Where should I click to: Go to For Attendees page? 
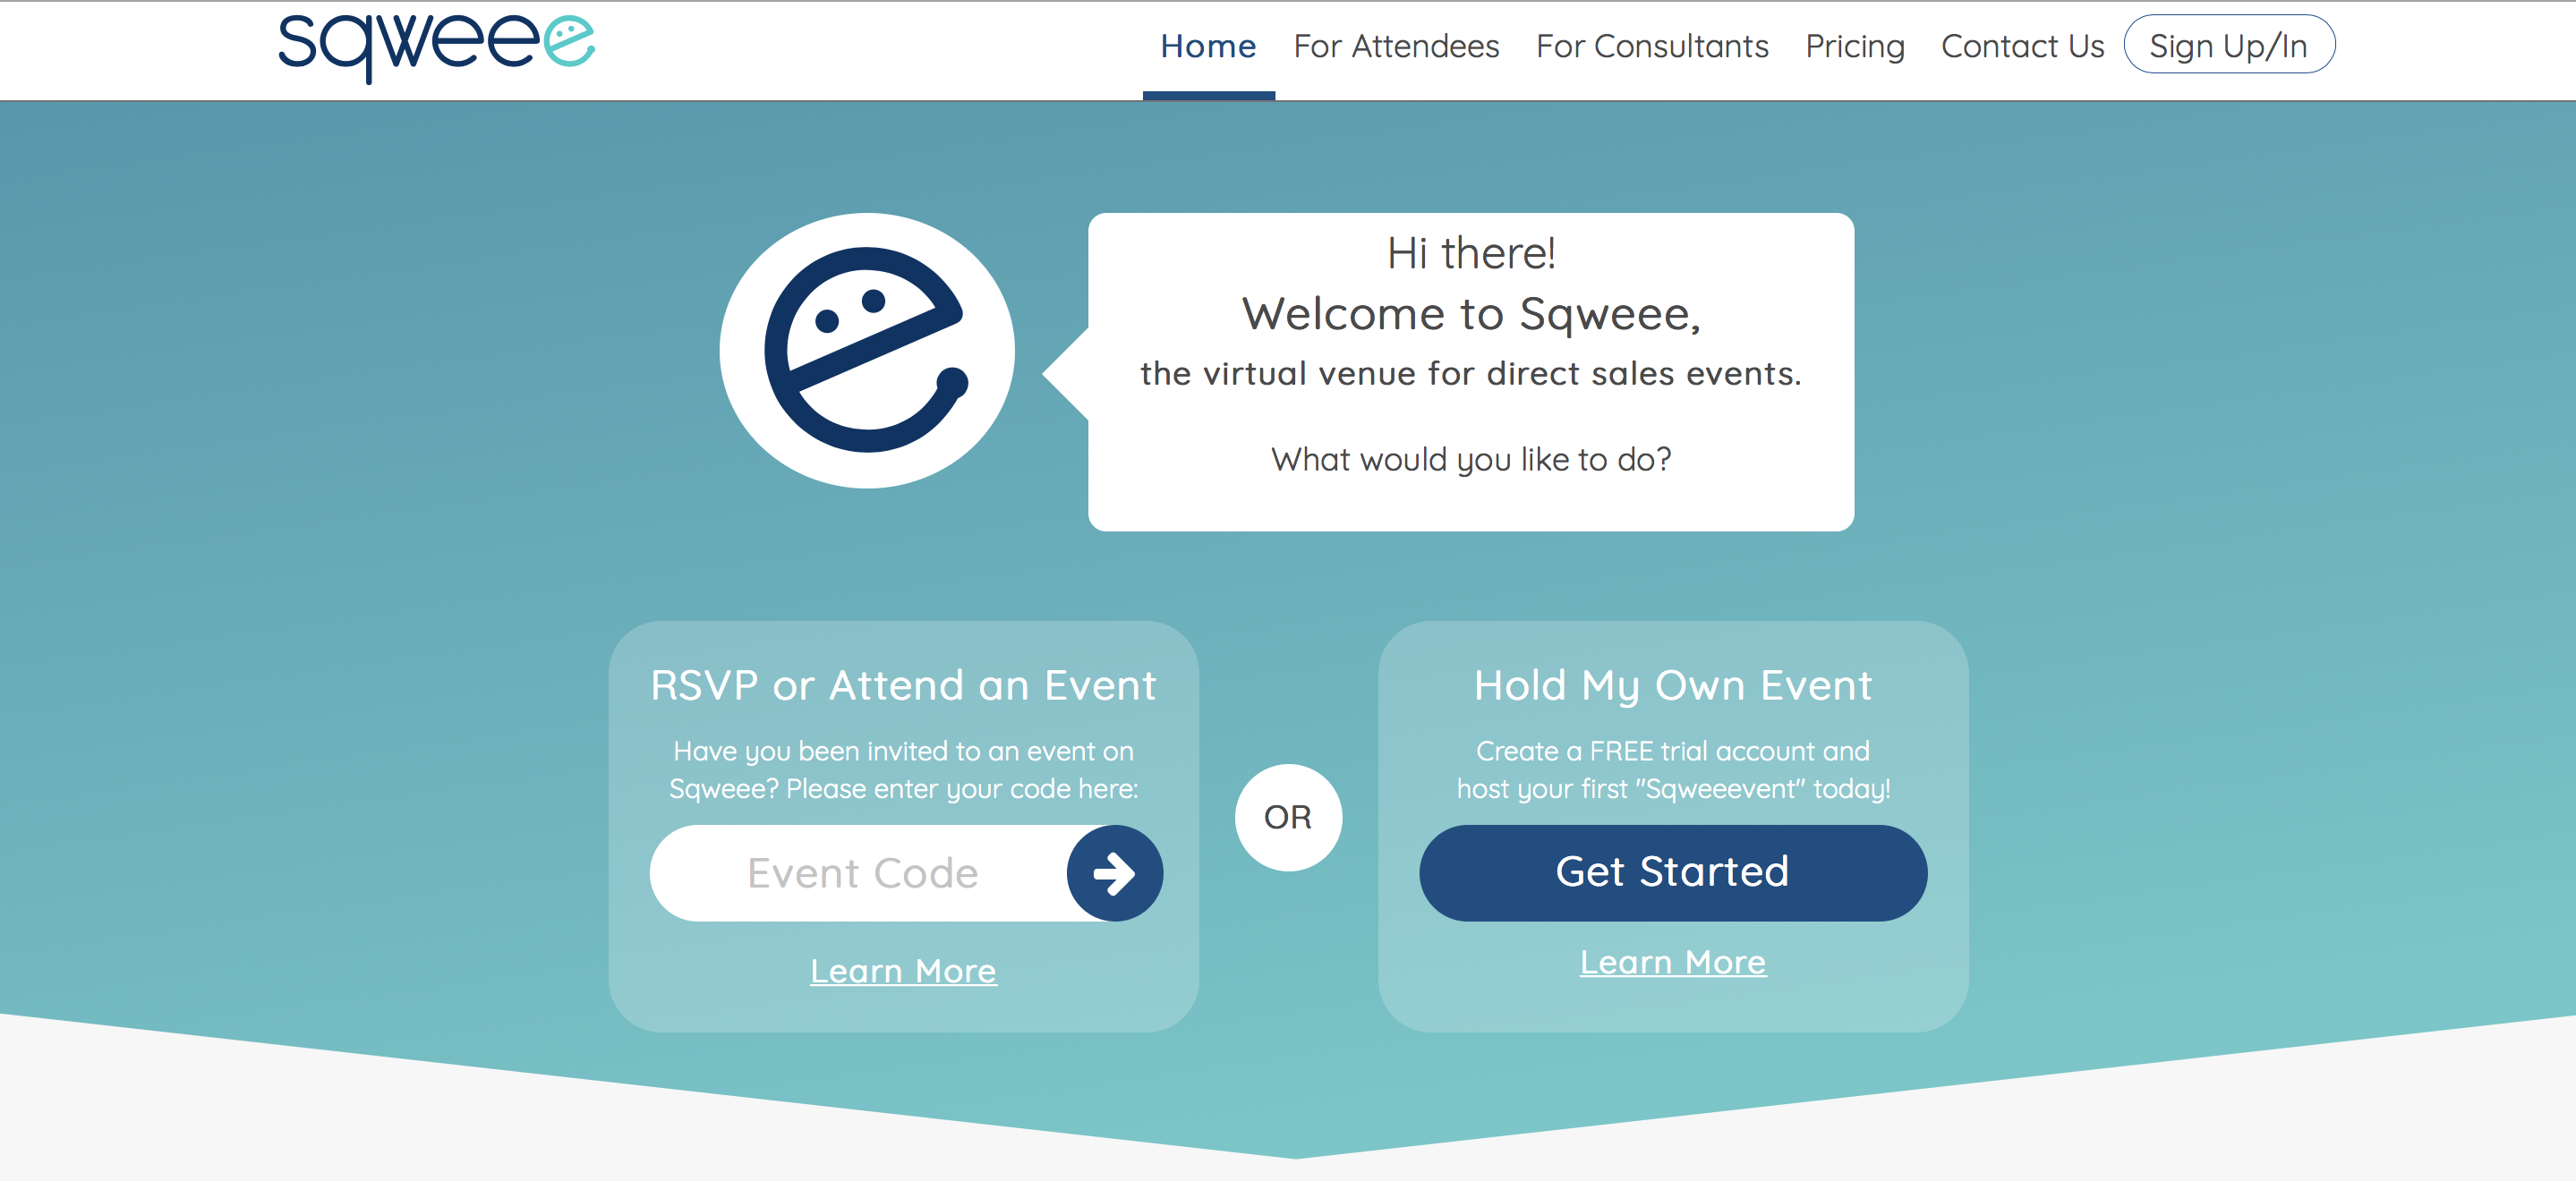click(x=1396, y=46)
